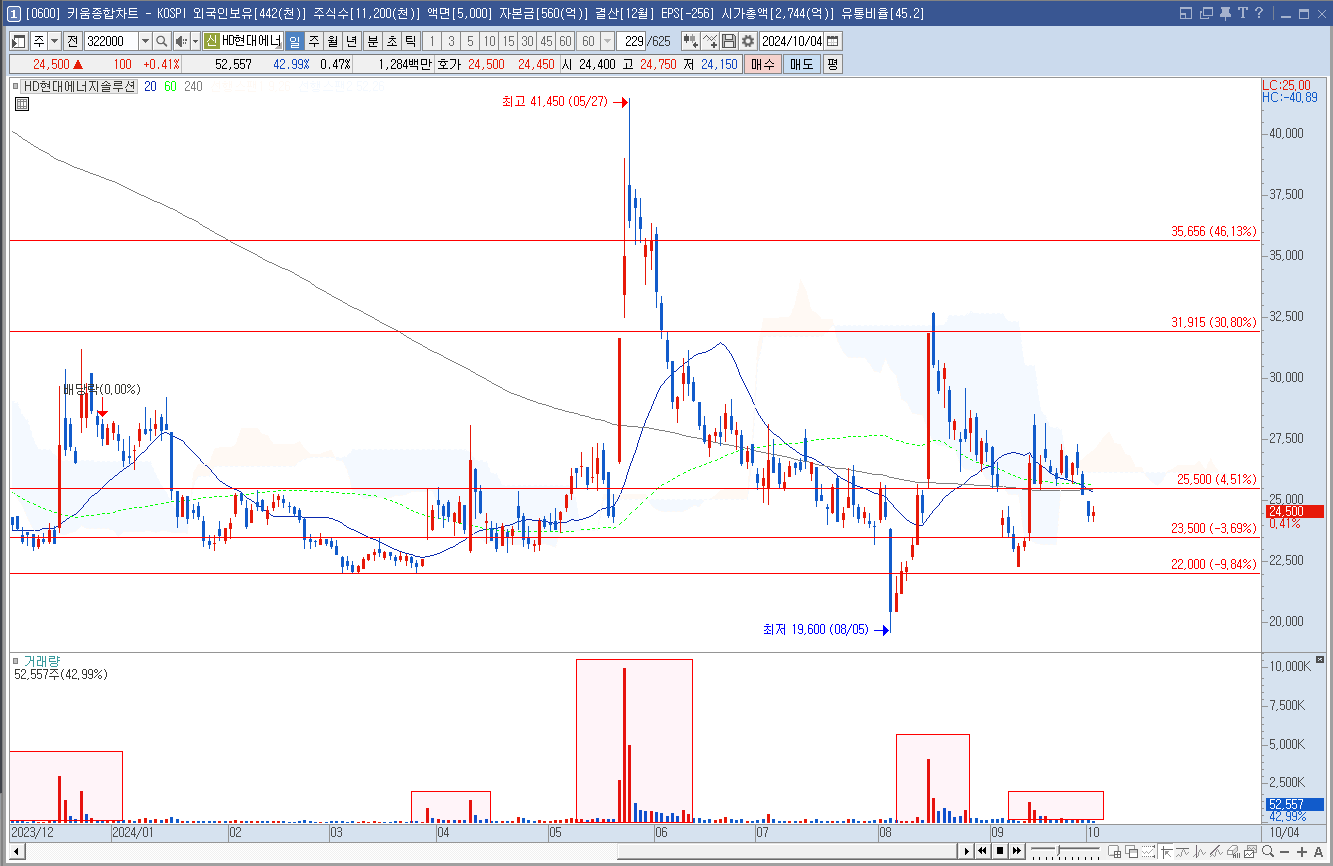Click the A auto-fit icon at bottom right
The height and width of the screenshot is (866, 1333).
coord(1318,851)
